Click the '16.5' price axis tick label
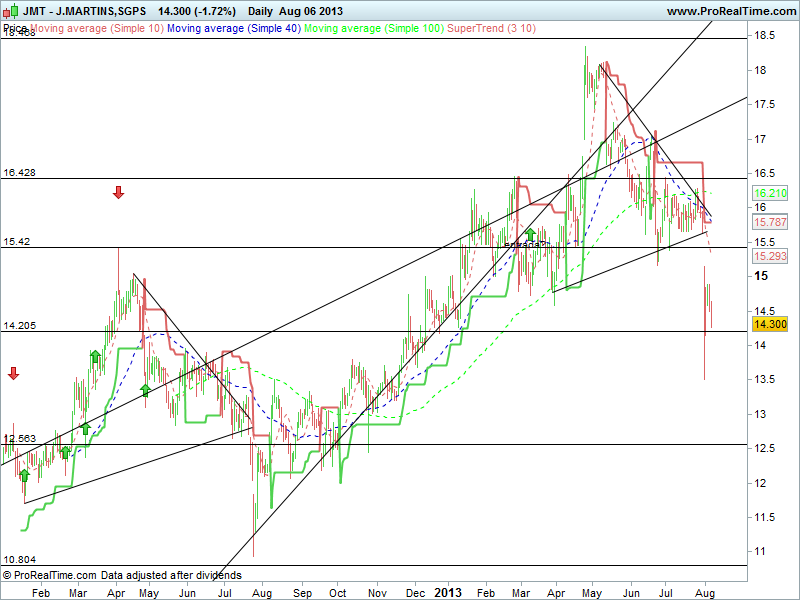 (x=764, y=173)
